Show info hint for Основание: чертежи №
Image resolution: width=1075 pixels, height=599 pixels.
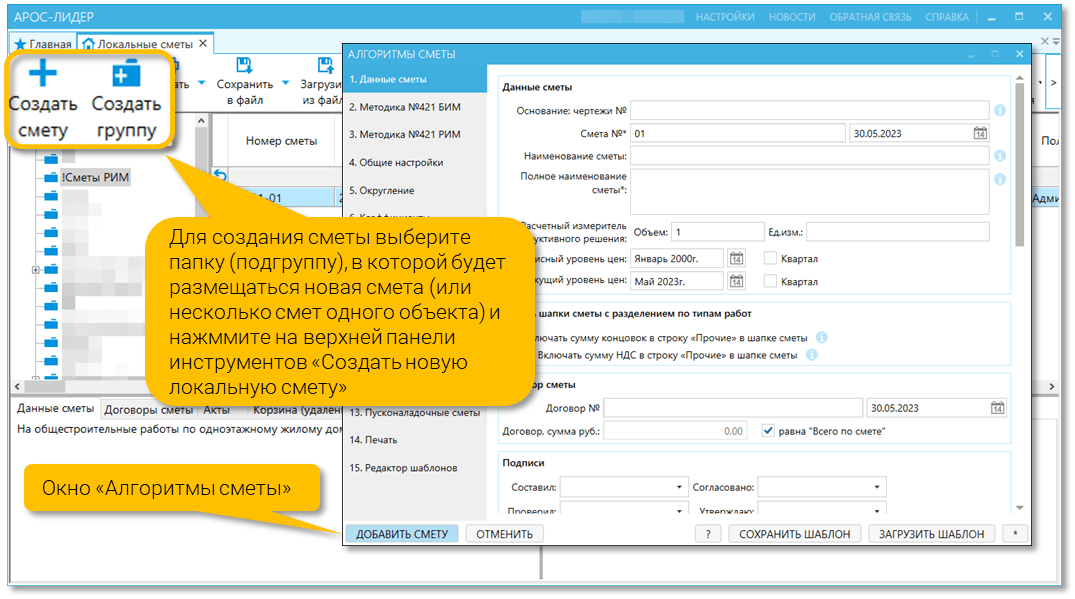1000,110
